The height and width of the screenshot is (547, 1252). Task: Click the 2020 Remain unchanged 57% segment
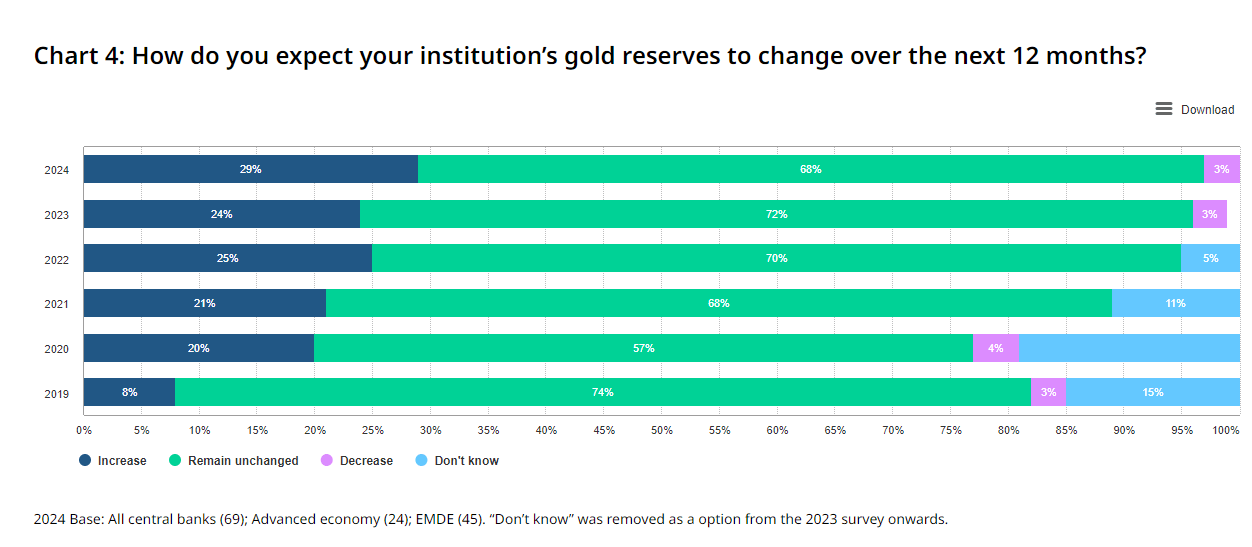pyautogui.click(x=643, y=348)
